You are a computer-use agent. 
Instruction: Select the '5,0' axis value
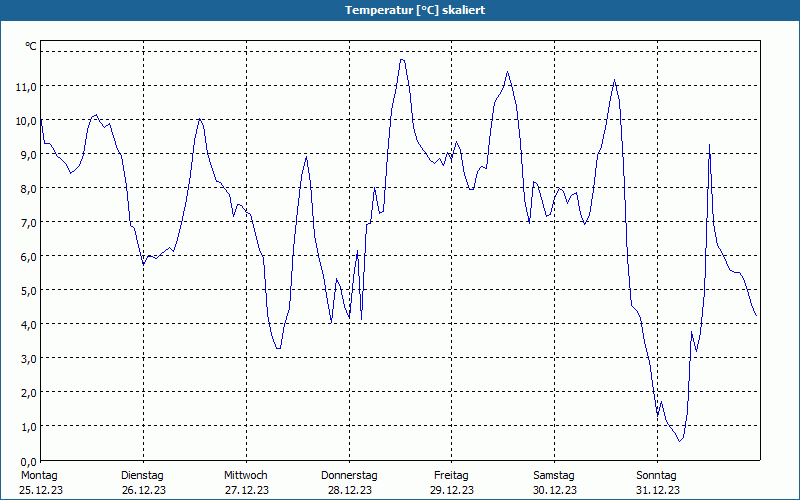(29, 291)
